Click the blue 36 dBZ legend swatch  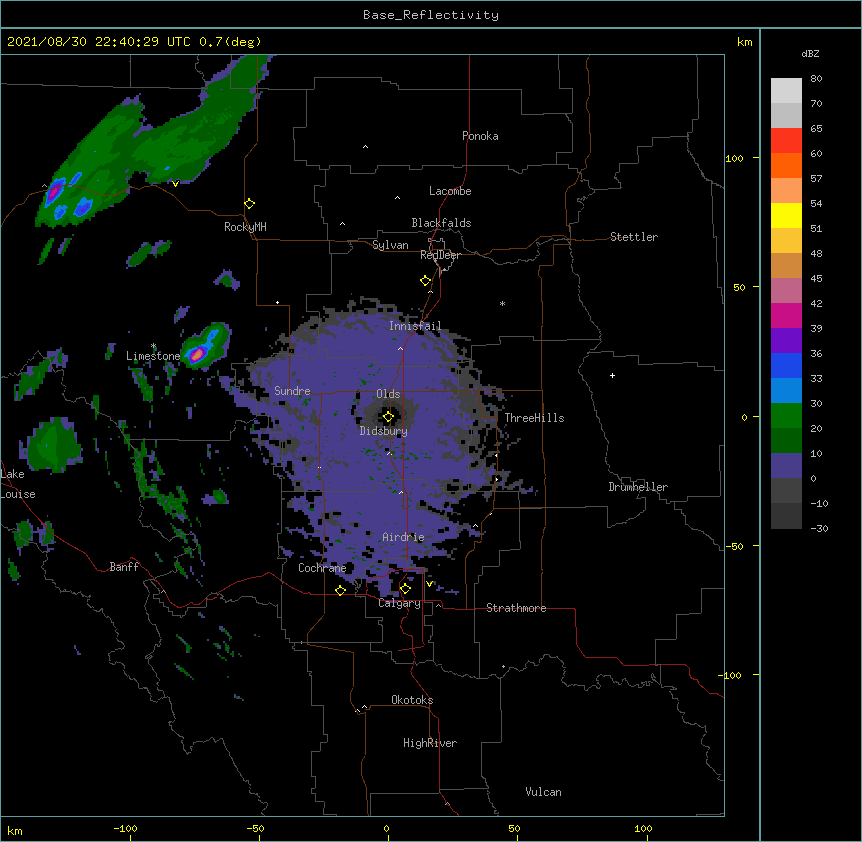coord(786,365)
